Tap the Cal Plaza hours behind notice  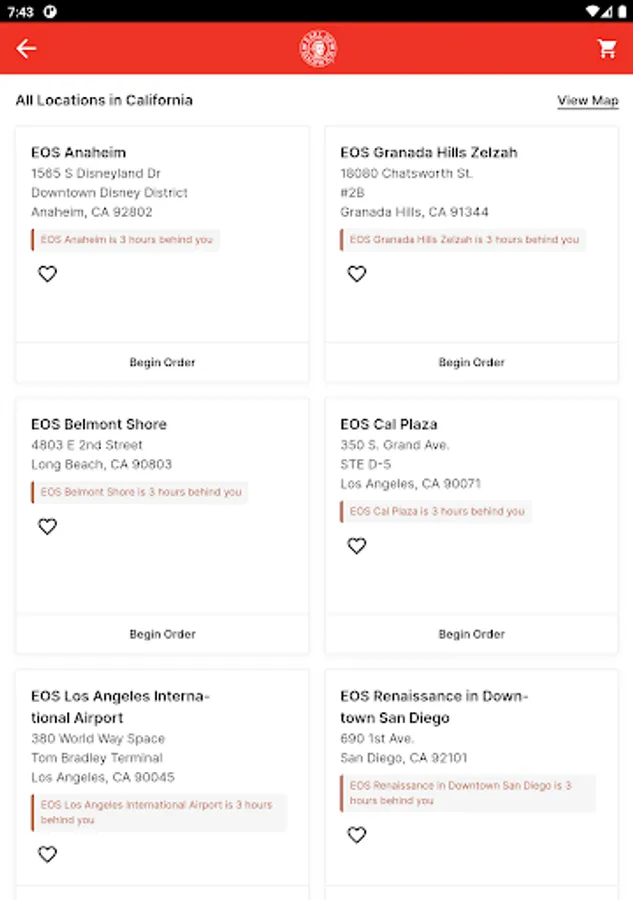[436, 511]
